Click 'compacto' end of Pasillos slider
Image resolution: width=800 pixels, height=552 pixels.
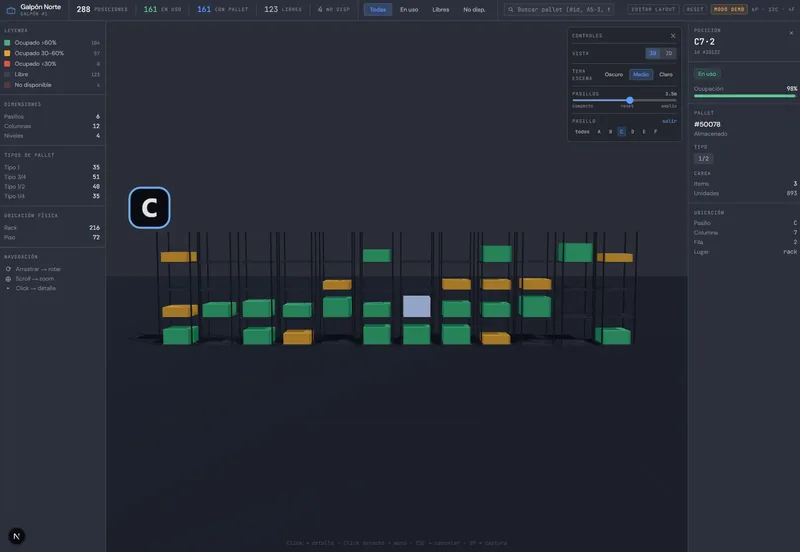point(583,106)
